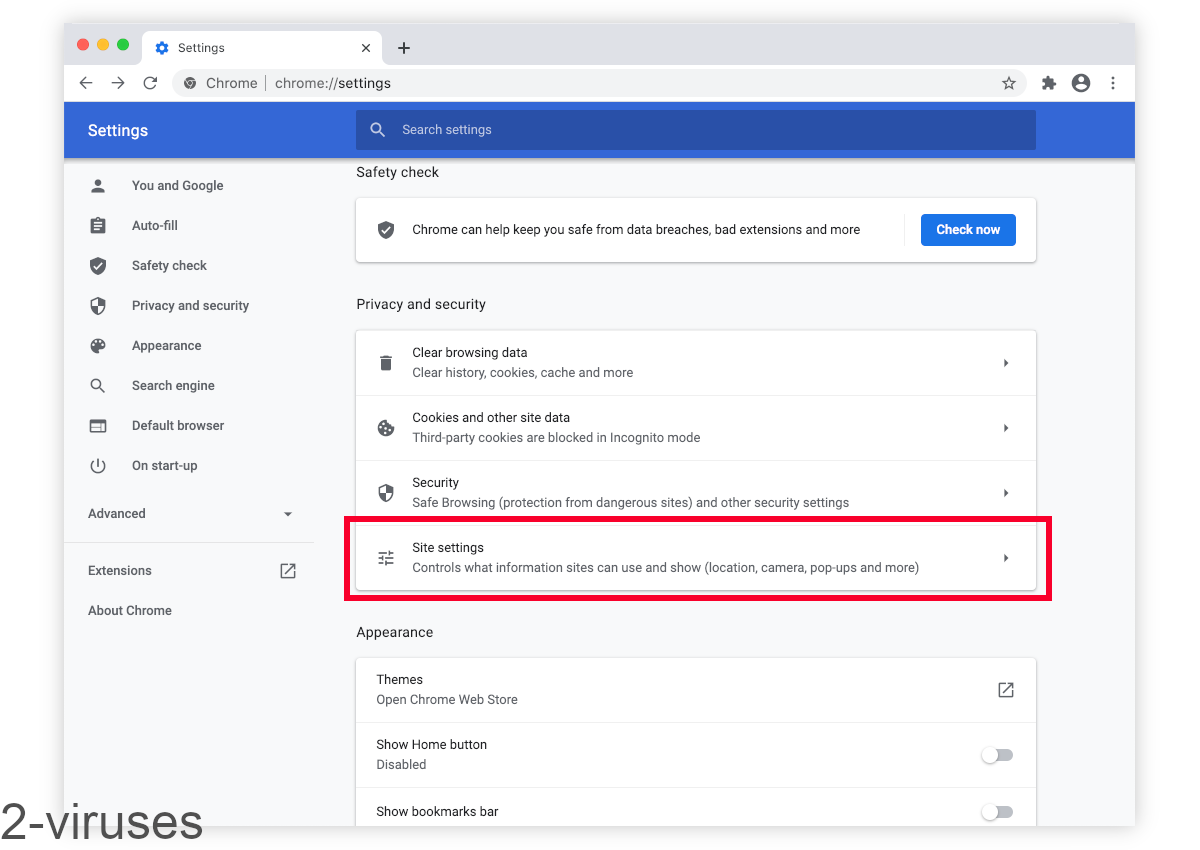Open About Chrome link

coord(130,611)
